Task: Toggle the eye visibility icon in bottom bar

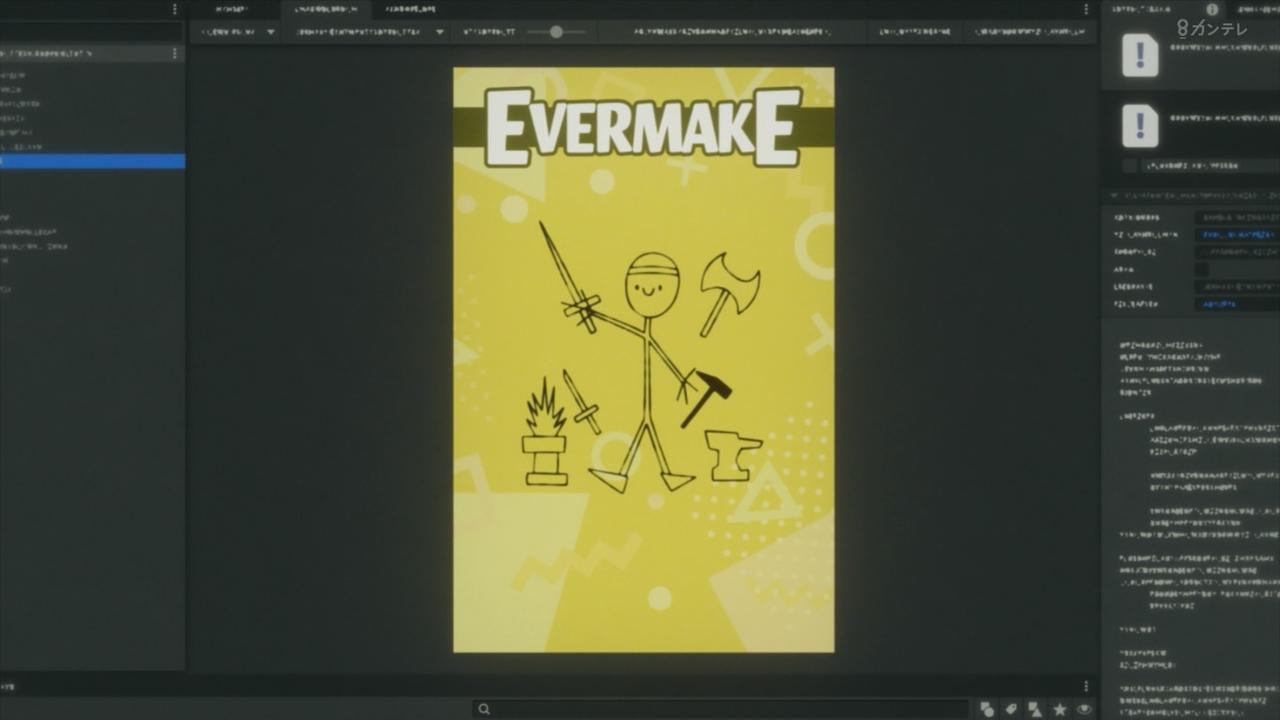Action: click(x=1084, y=709)
